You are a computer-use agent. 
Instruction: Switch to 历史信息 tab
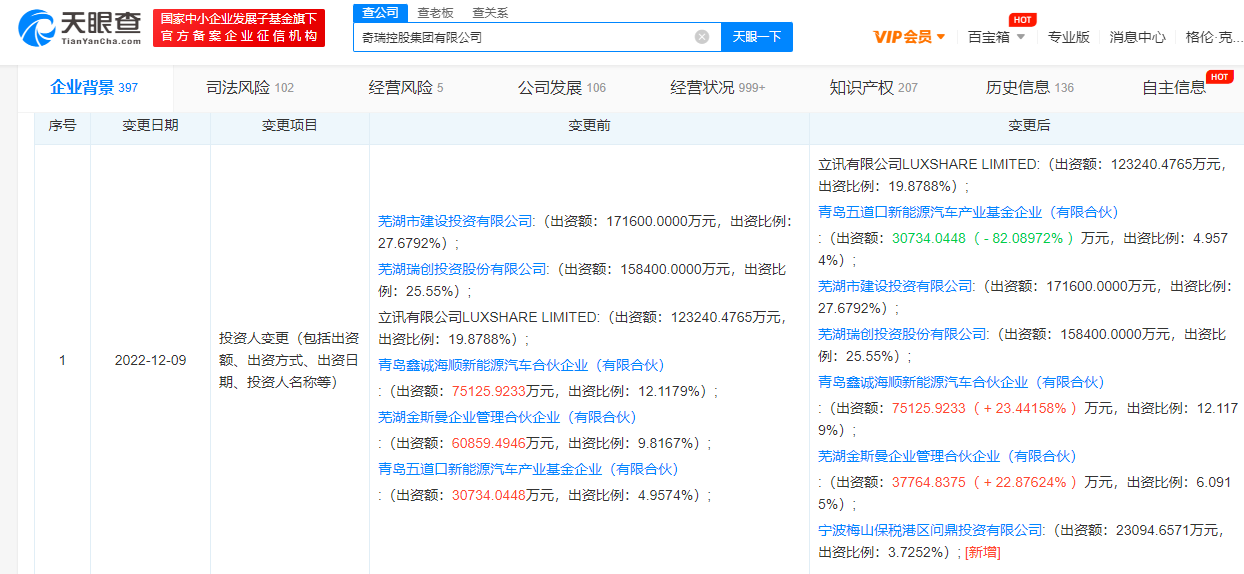pos(1030,88)
